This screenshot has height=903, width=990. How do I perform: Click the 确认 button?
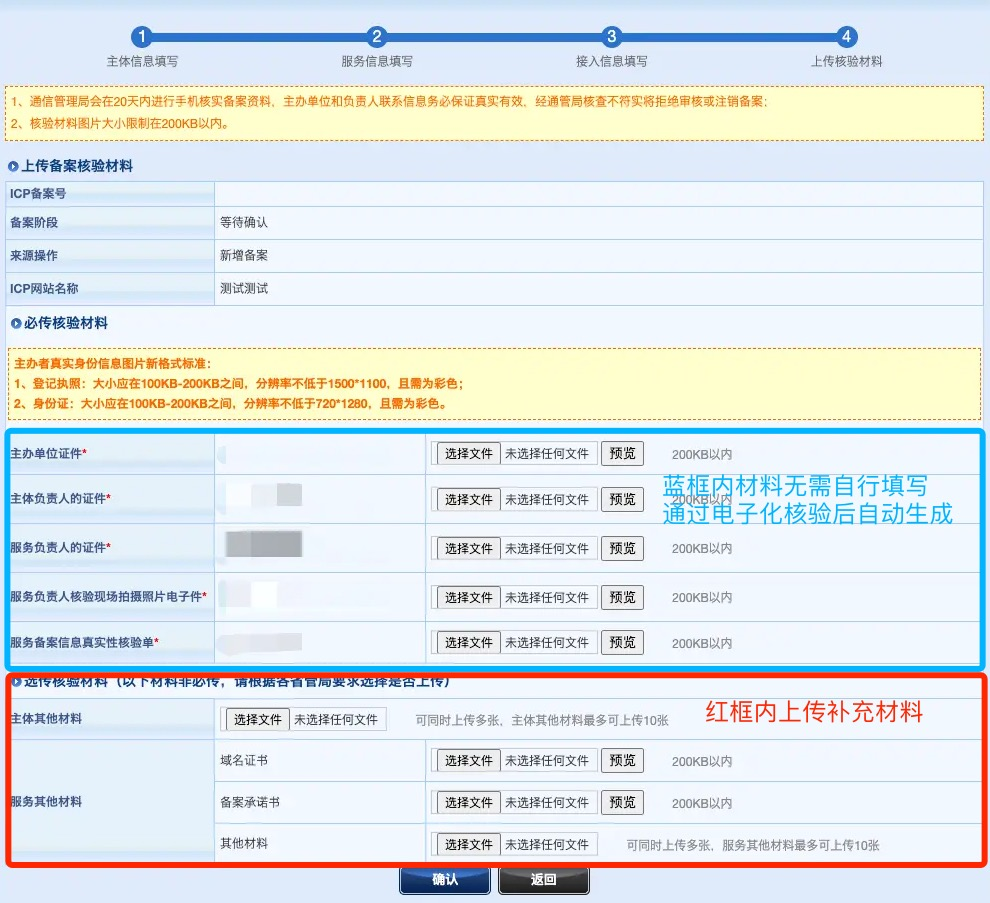pyautogui.click(x=444, y=880)
